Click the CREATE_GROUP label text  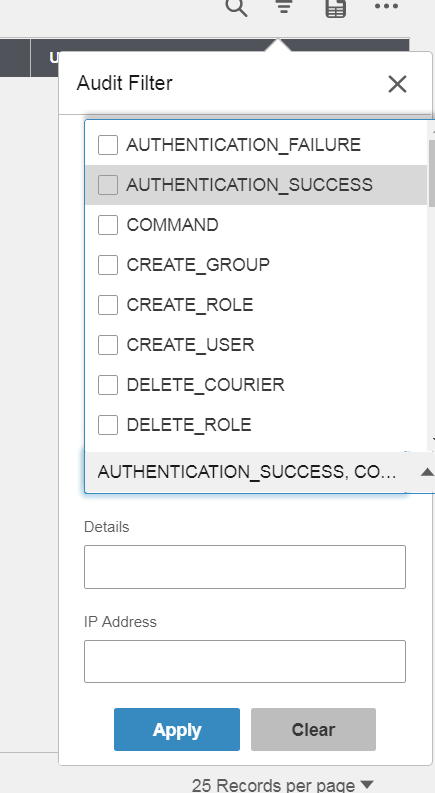pyautogui.click(x=198, y=265)
